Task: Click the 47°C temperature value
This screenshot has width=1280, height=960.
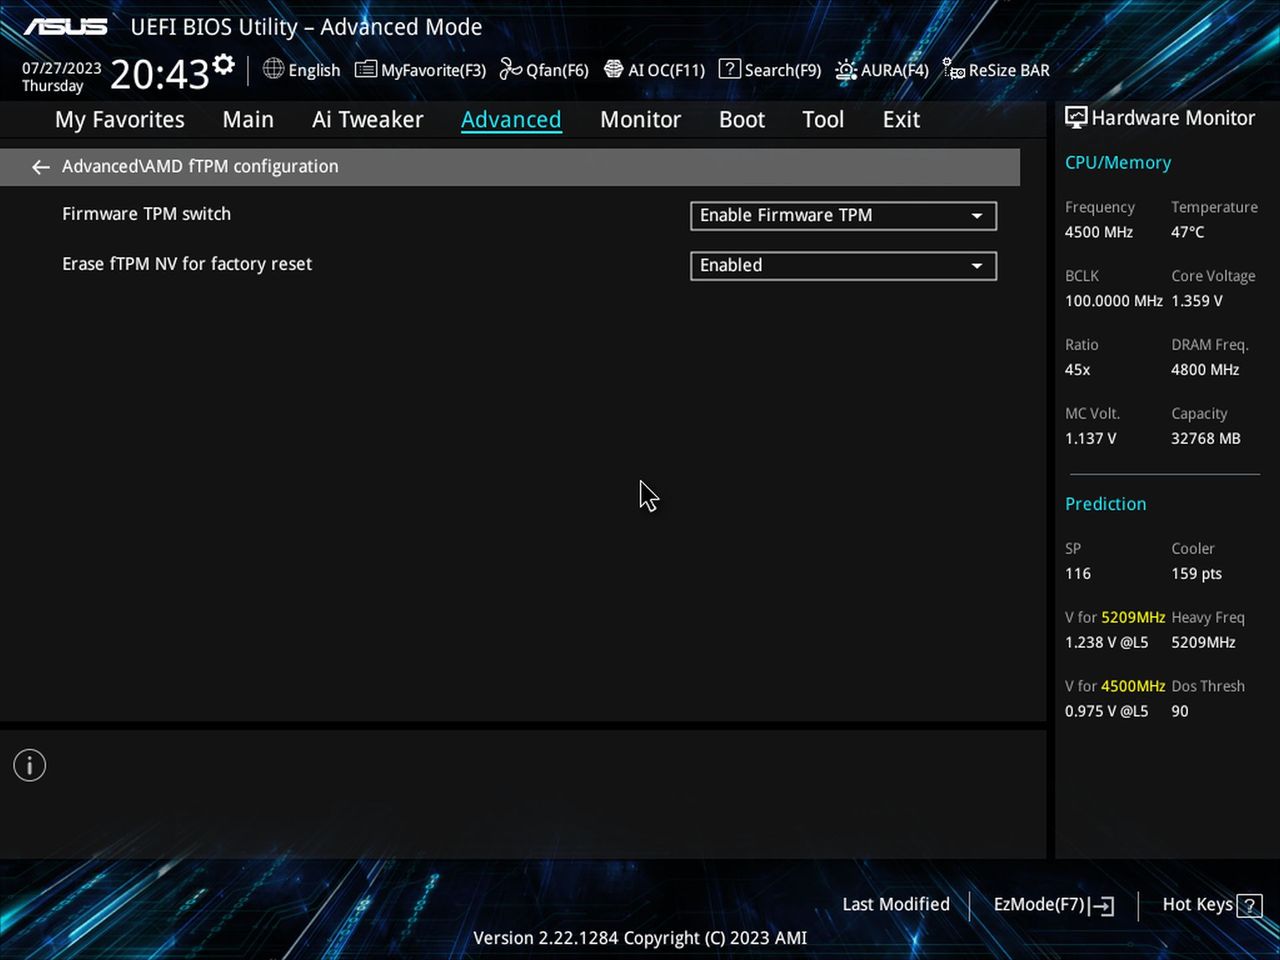Action: pos(1188,232)
